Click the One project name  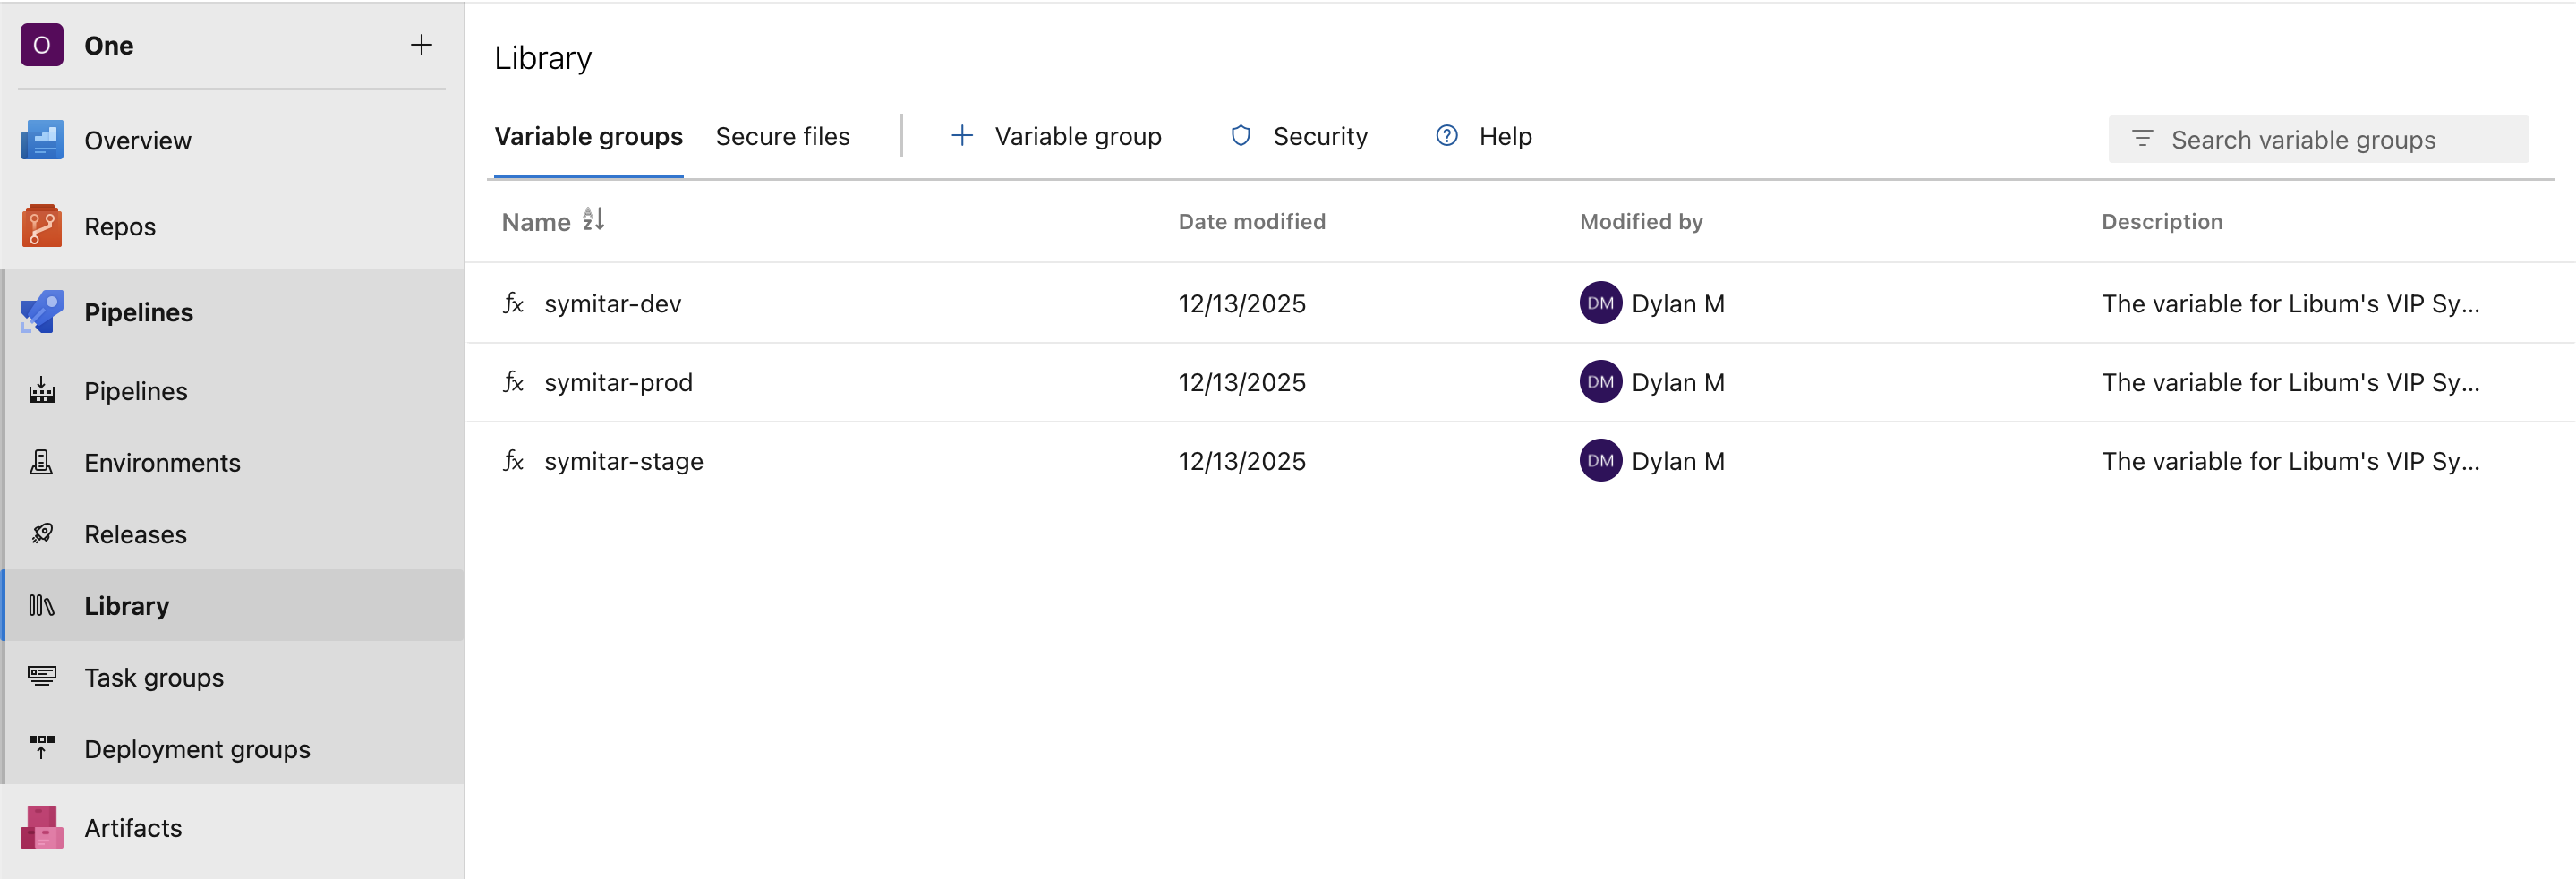109,45
